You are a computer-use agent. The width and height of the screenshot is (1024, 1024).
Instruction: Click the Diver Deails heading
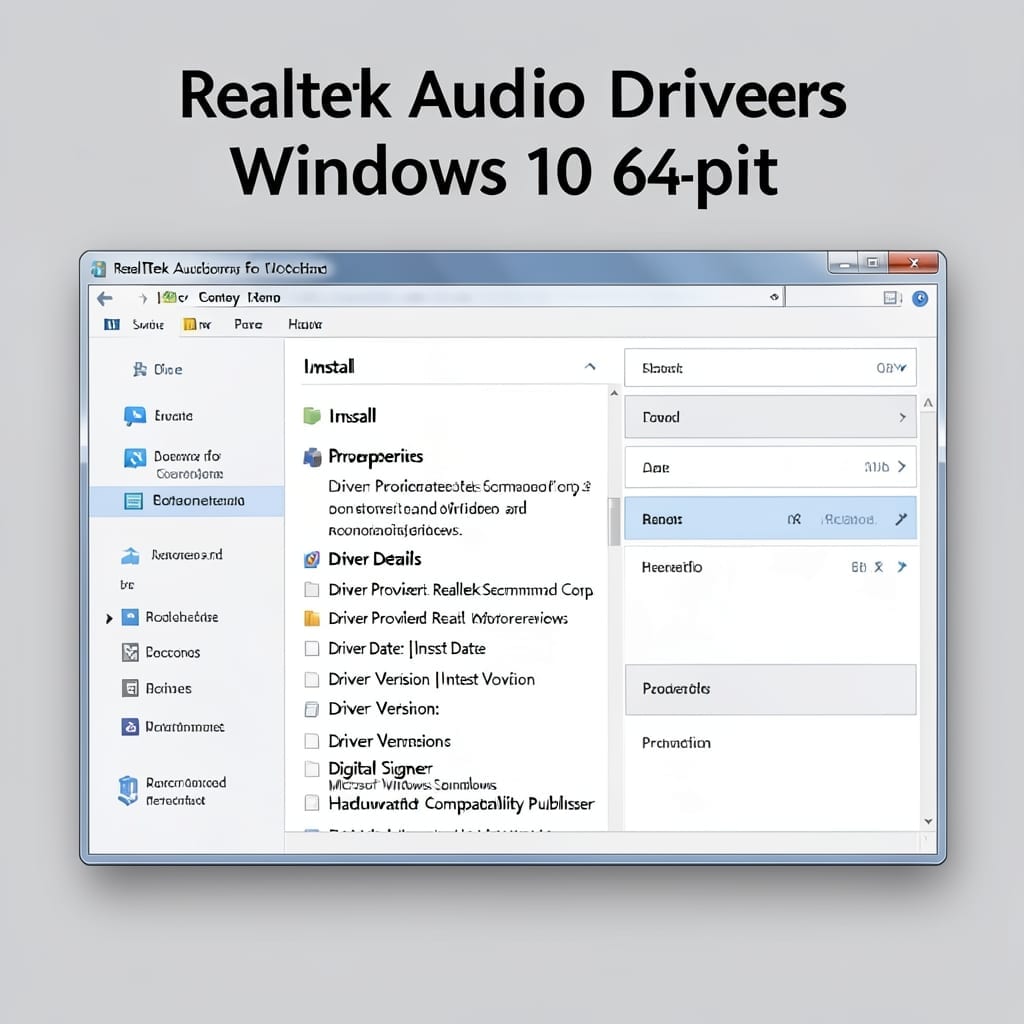coord(374,559)
